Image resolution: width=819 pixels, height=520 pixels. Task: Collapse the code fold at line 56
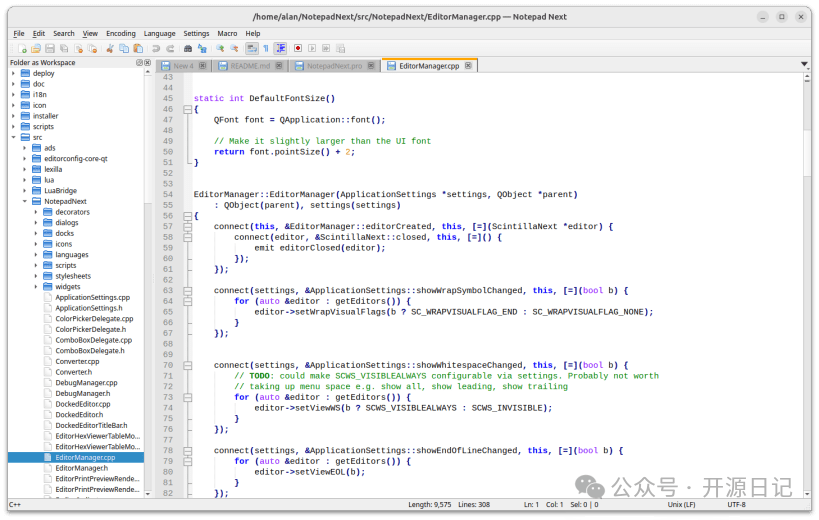188,216
